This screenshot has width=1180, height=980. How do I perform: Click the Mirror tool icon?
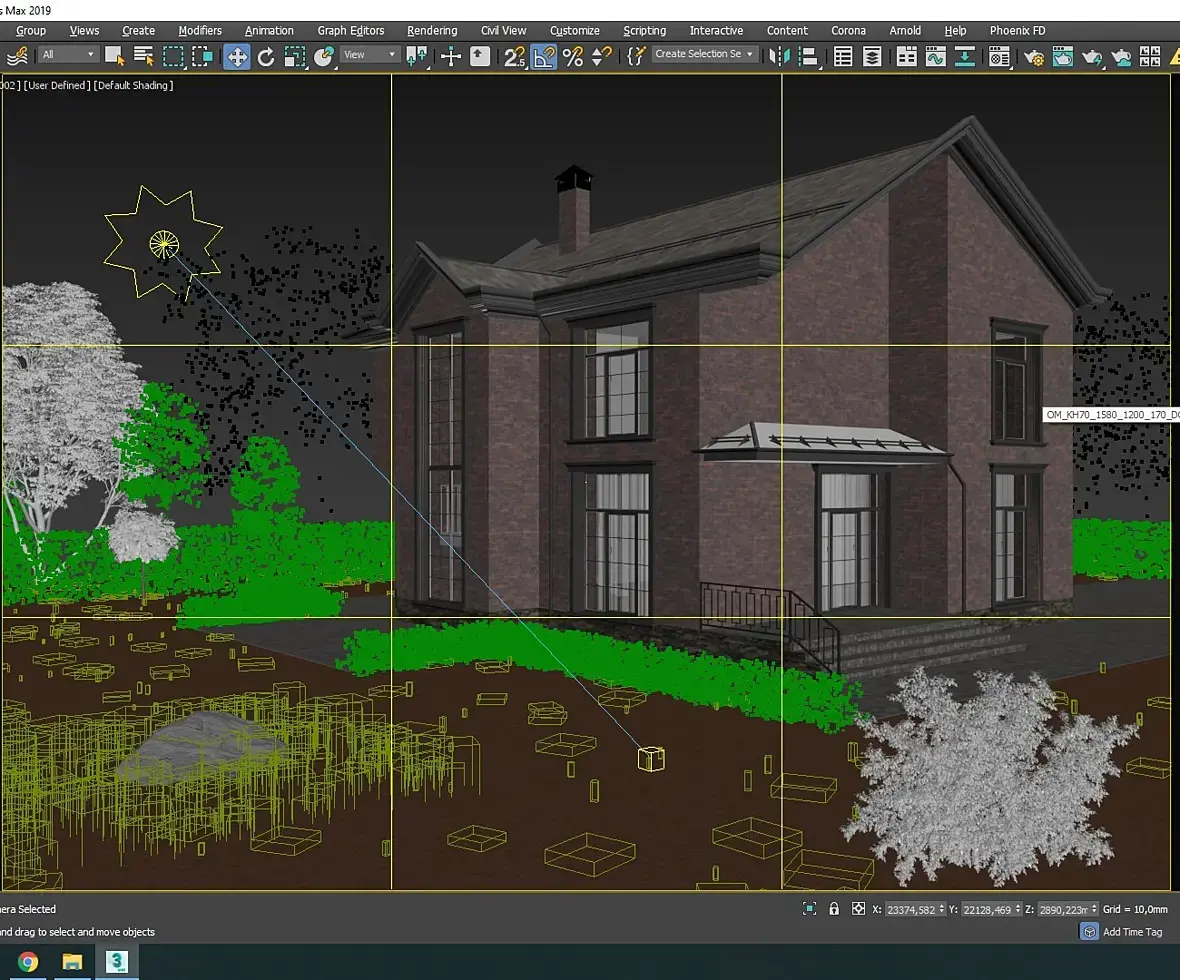pos(780,56)
